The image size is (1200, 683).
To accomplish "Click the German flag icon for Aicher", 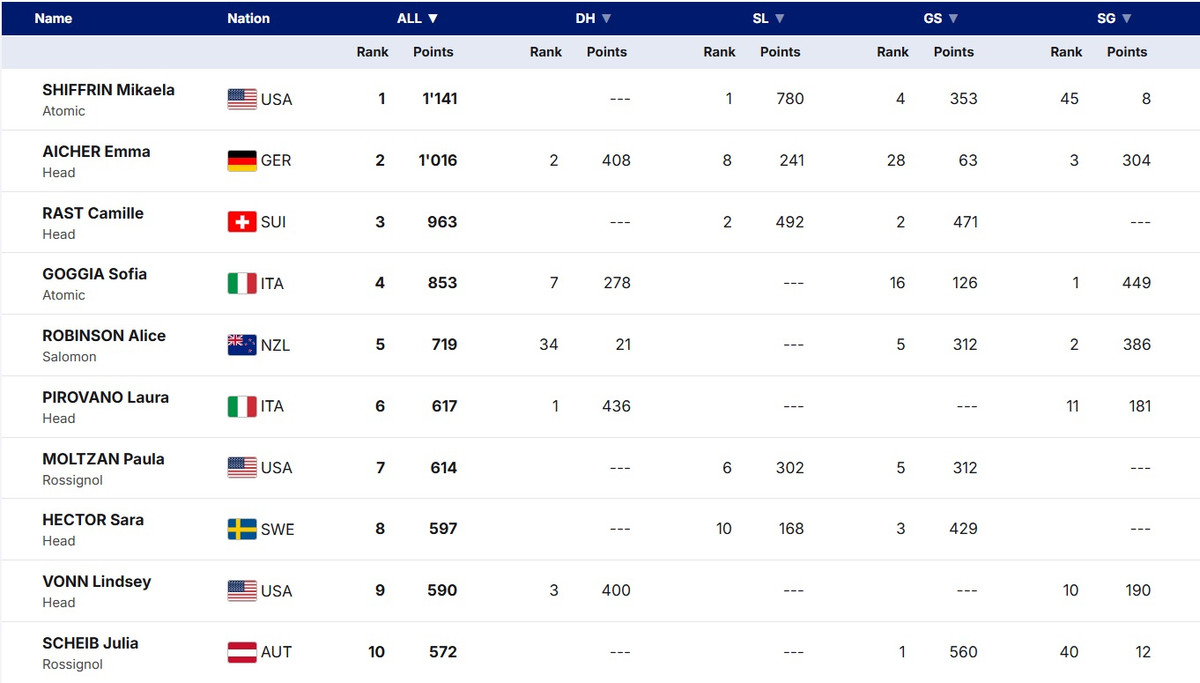I will tap(242, 161).
